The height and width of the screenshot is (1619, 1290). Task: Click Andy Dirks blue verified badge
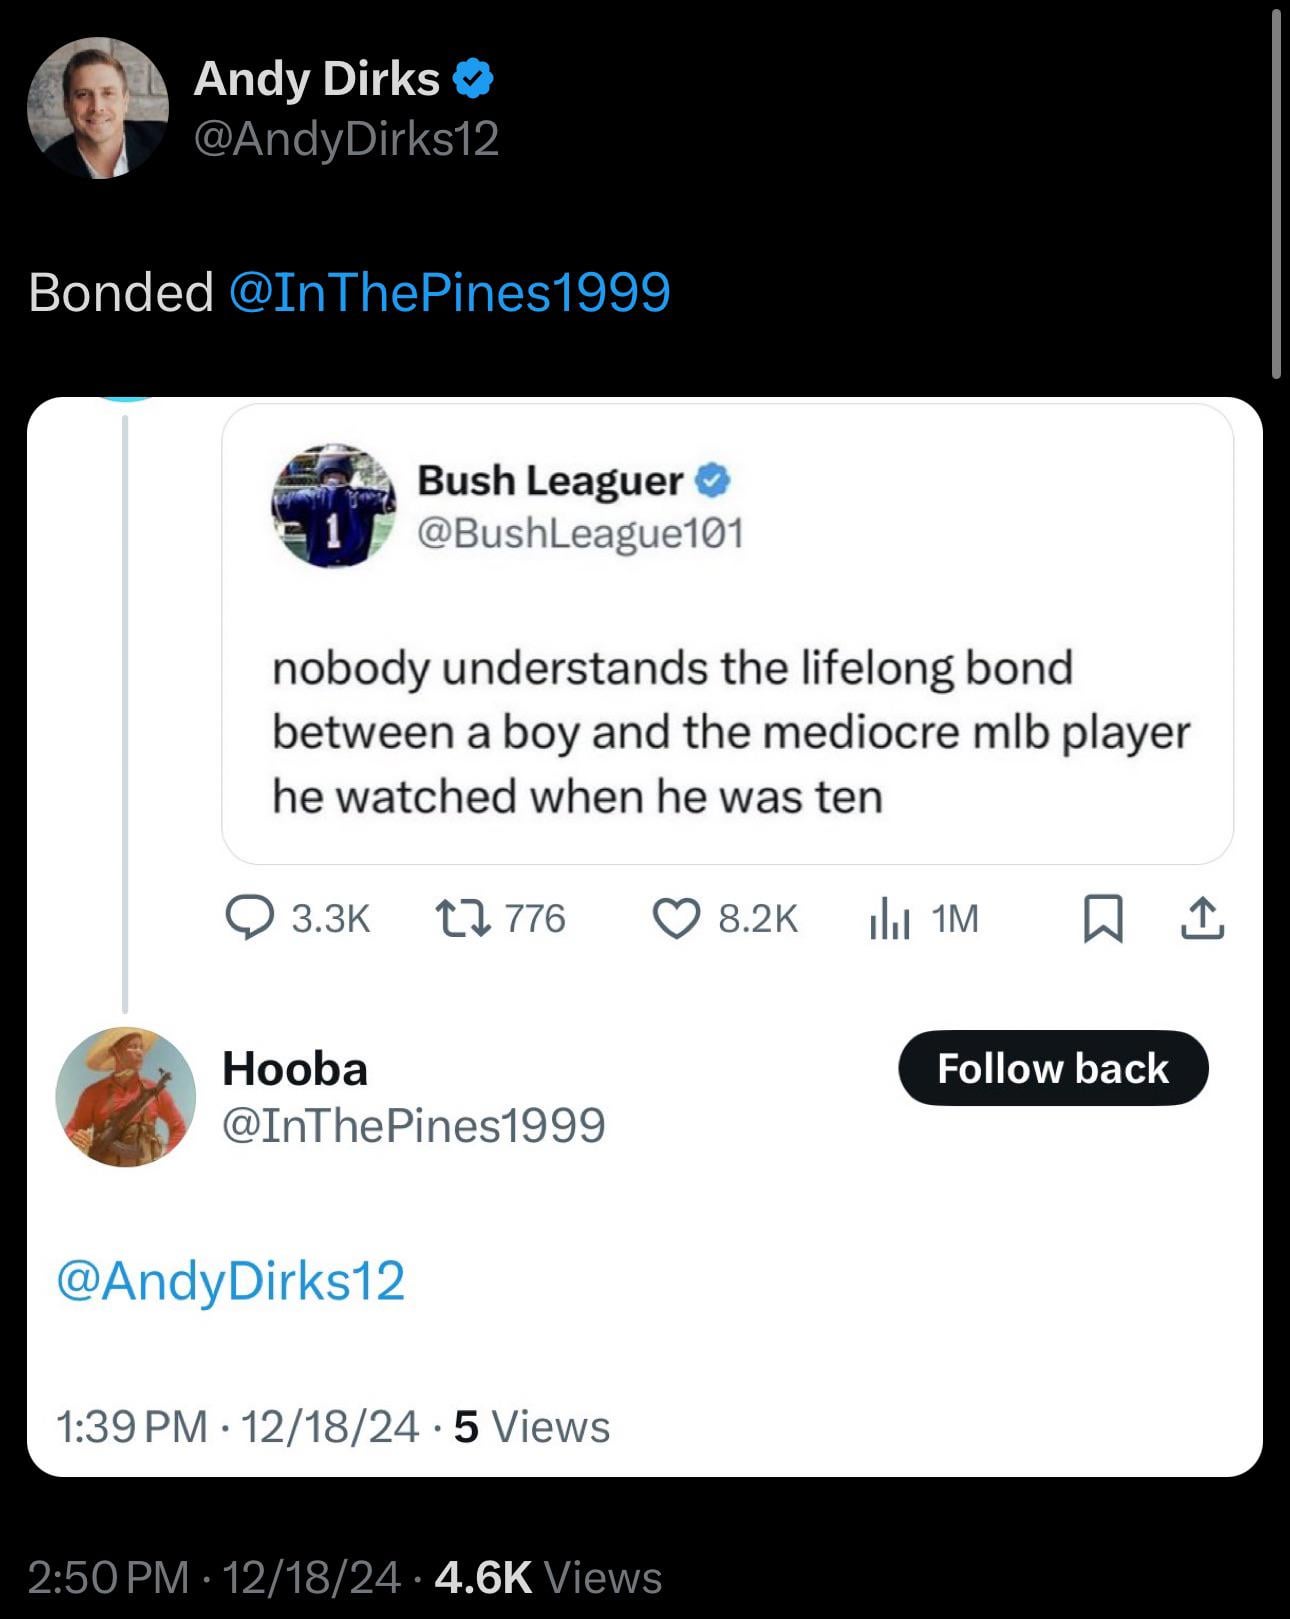tap(473, 79)
